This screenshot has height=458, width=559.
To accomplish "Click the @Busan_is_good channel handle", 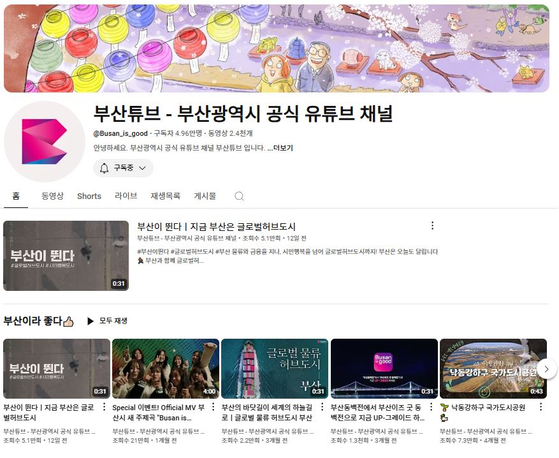I will point(120,134).
